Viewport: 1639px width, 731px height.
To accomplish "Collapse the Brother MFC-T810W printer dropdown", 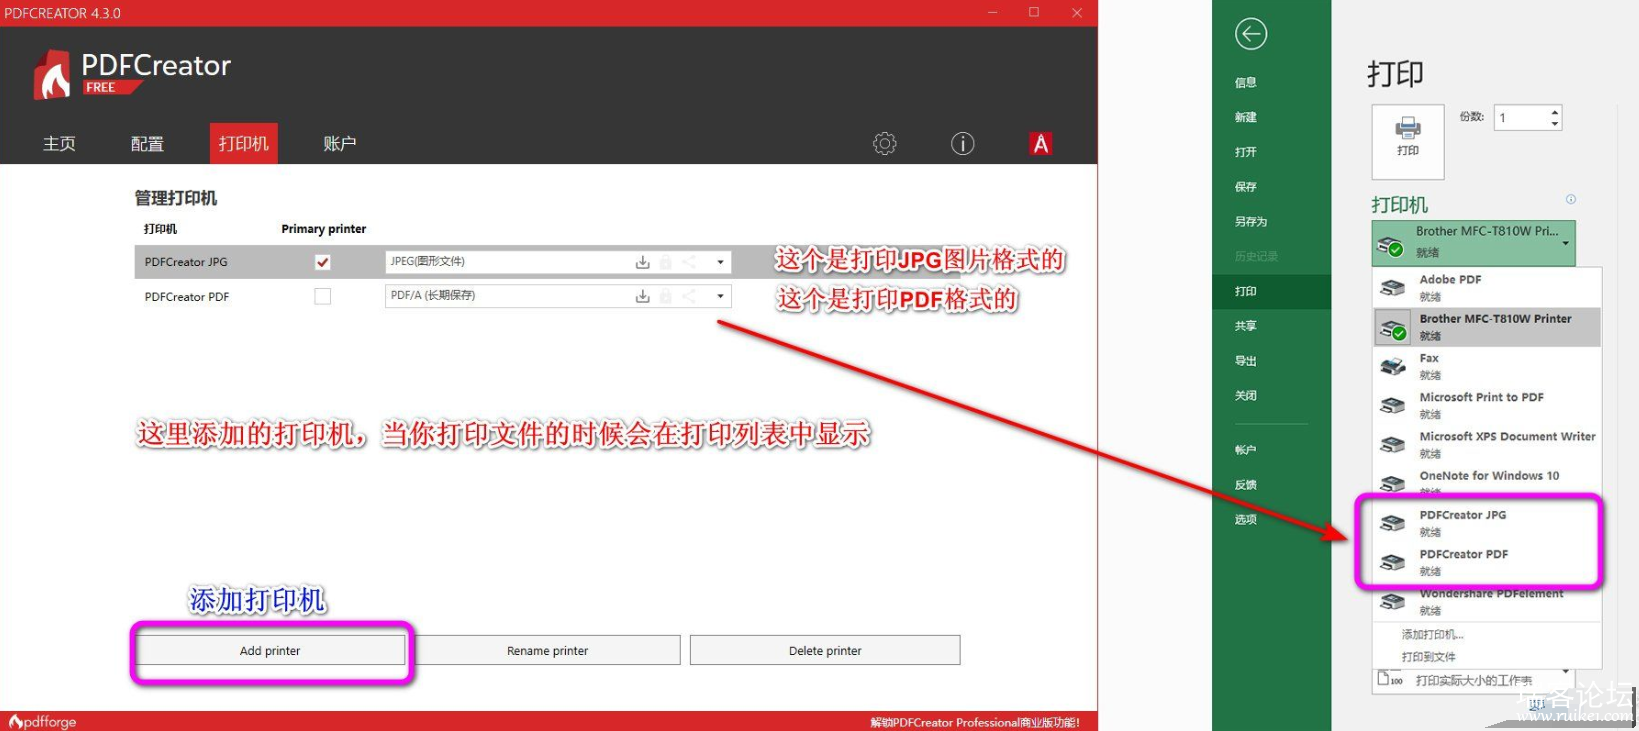I will [1565, 243].
